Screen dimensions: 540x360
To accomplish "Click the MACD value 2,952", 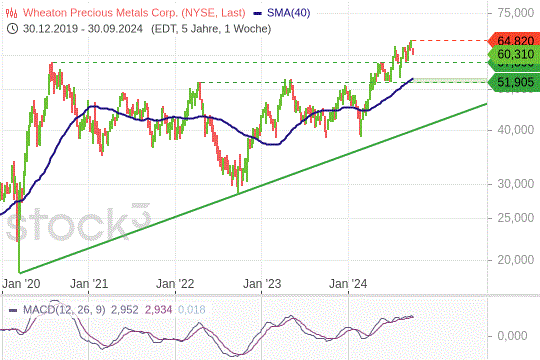I will [x=124, y=310].
